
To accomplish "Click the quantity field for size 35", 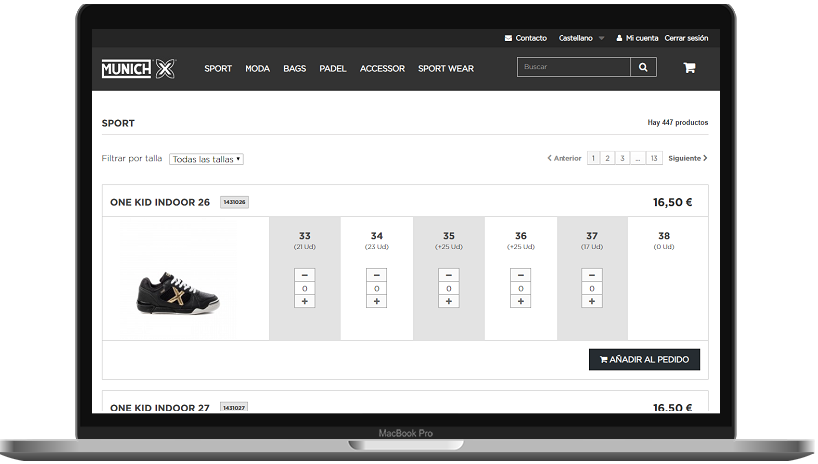I will [x=449, y=288].
